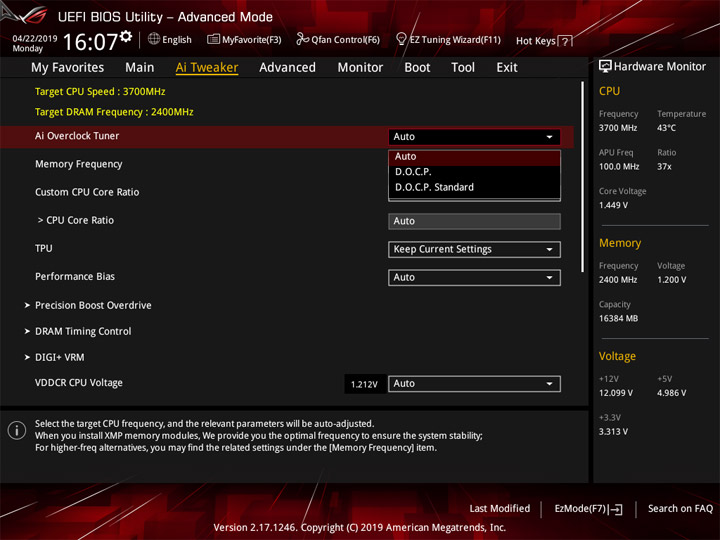Click the Hot Keys label
Viewport: 720px width, 540px height.
536,41
